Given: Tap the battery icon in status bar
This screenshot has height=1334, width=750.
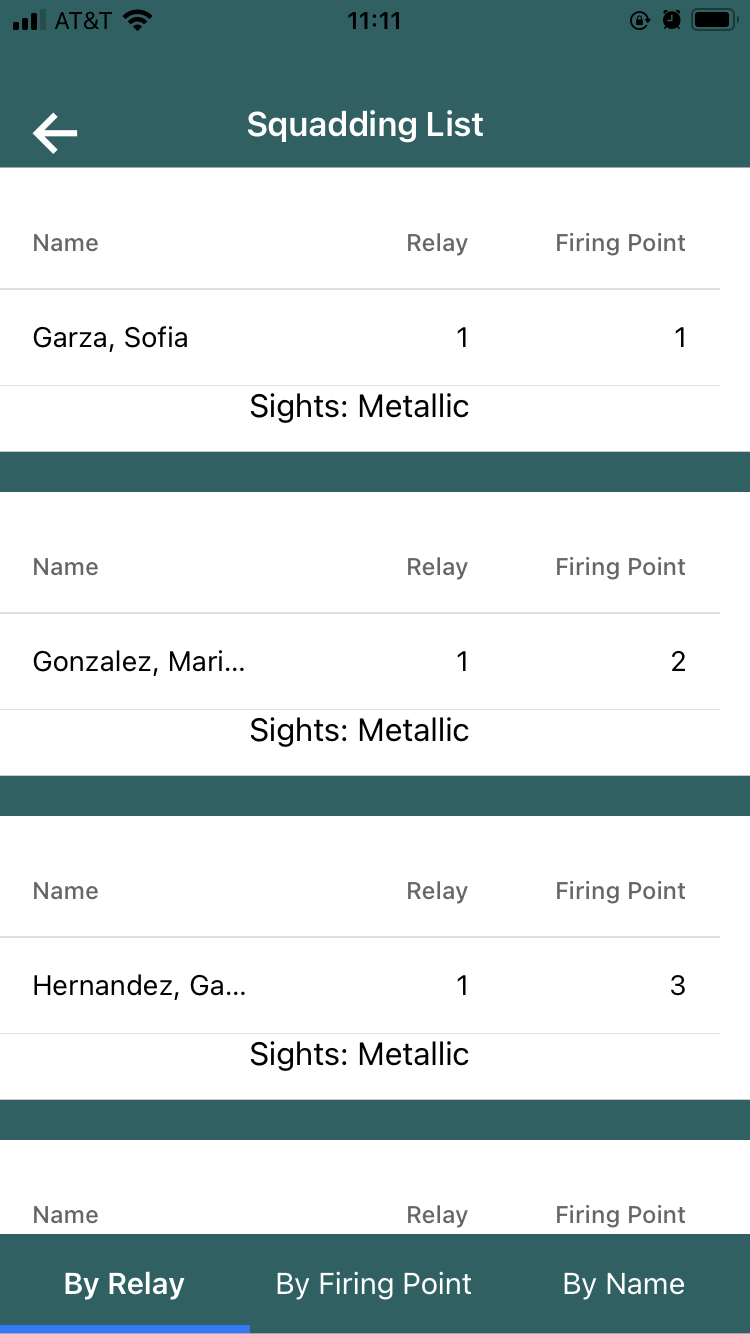Looking at the screenshot, I should coord(714,20).
